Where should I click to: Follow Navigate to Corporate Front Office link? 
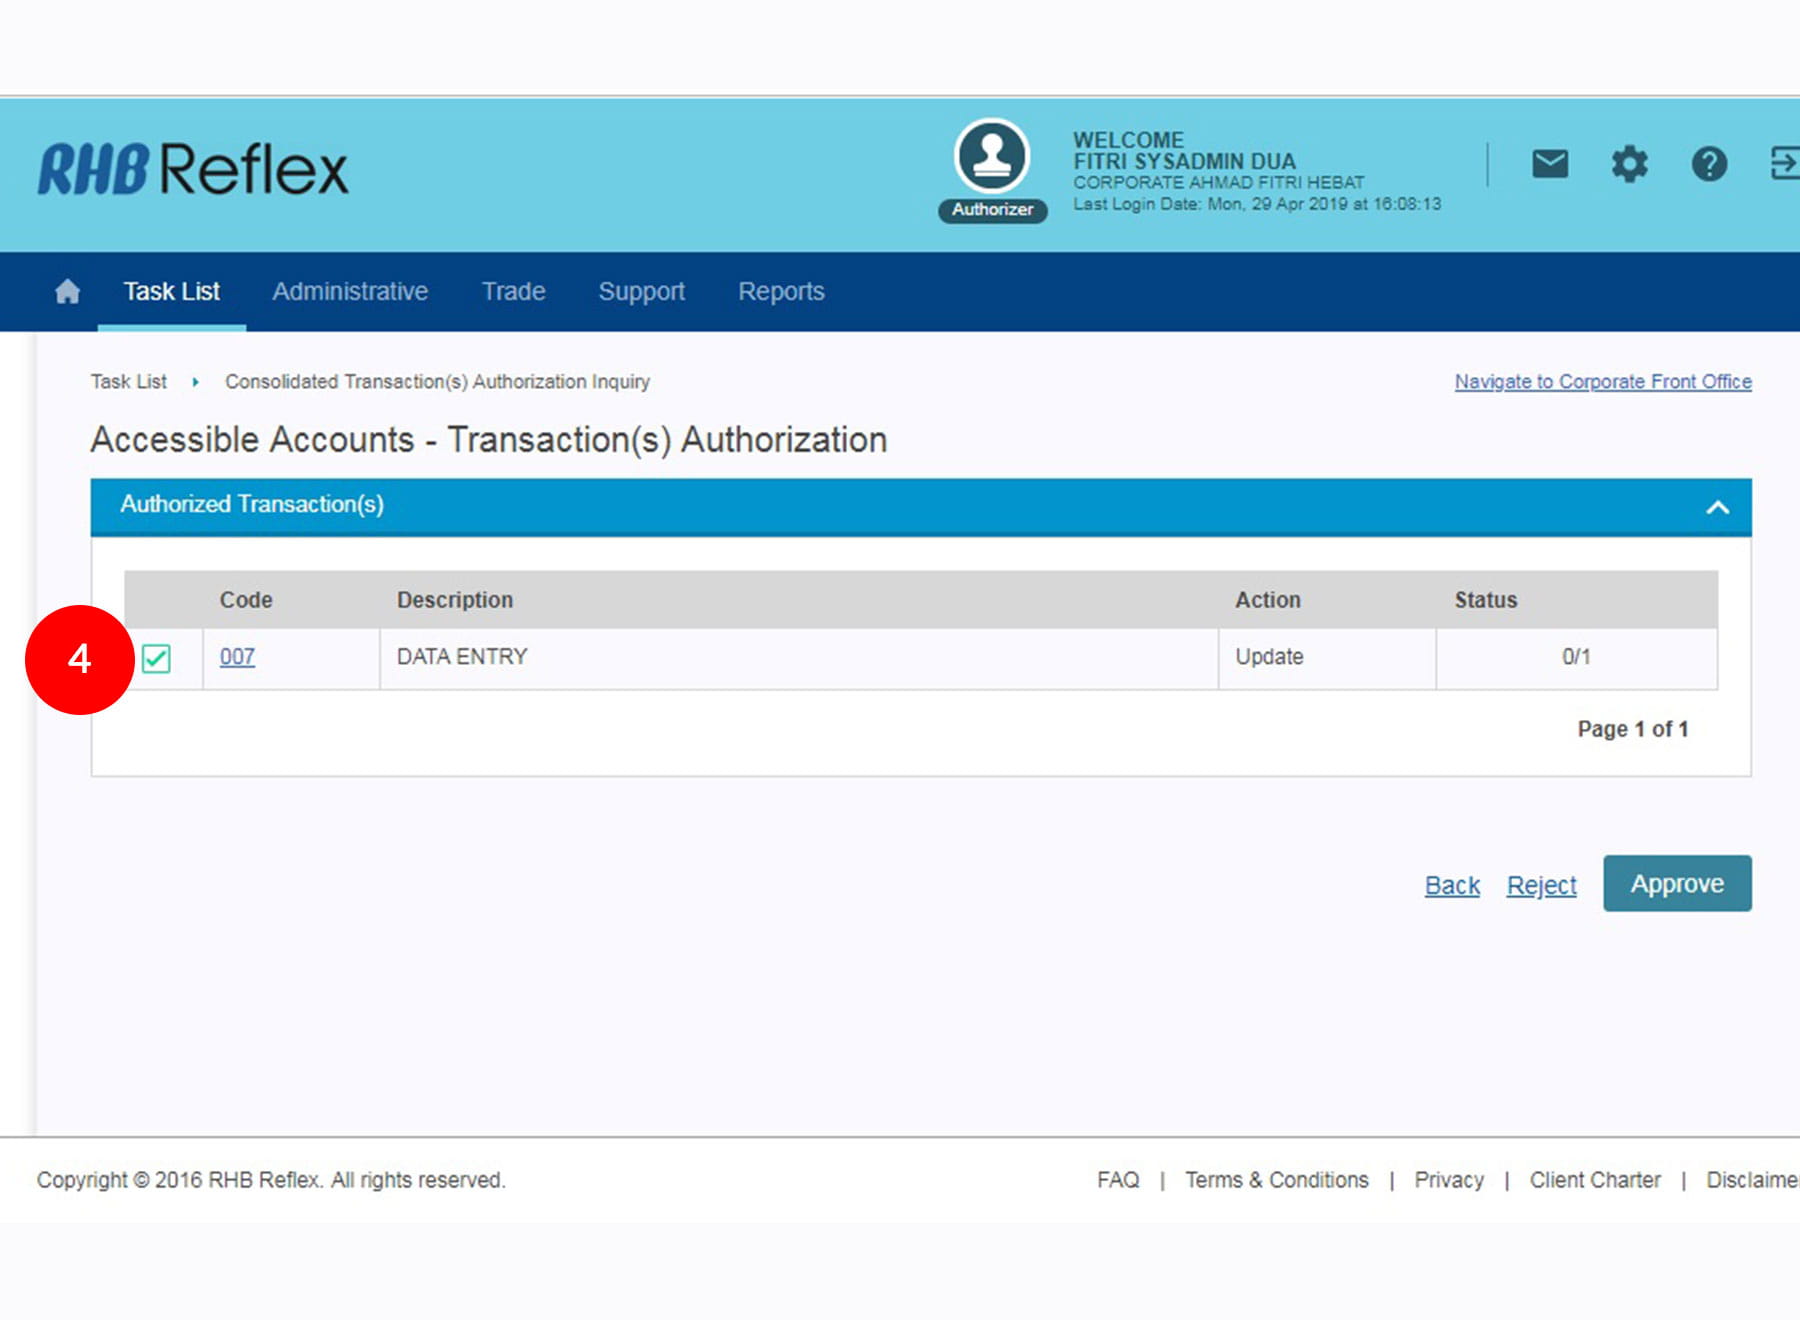click(1602, 381)
